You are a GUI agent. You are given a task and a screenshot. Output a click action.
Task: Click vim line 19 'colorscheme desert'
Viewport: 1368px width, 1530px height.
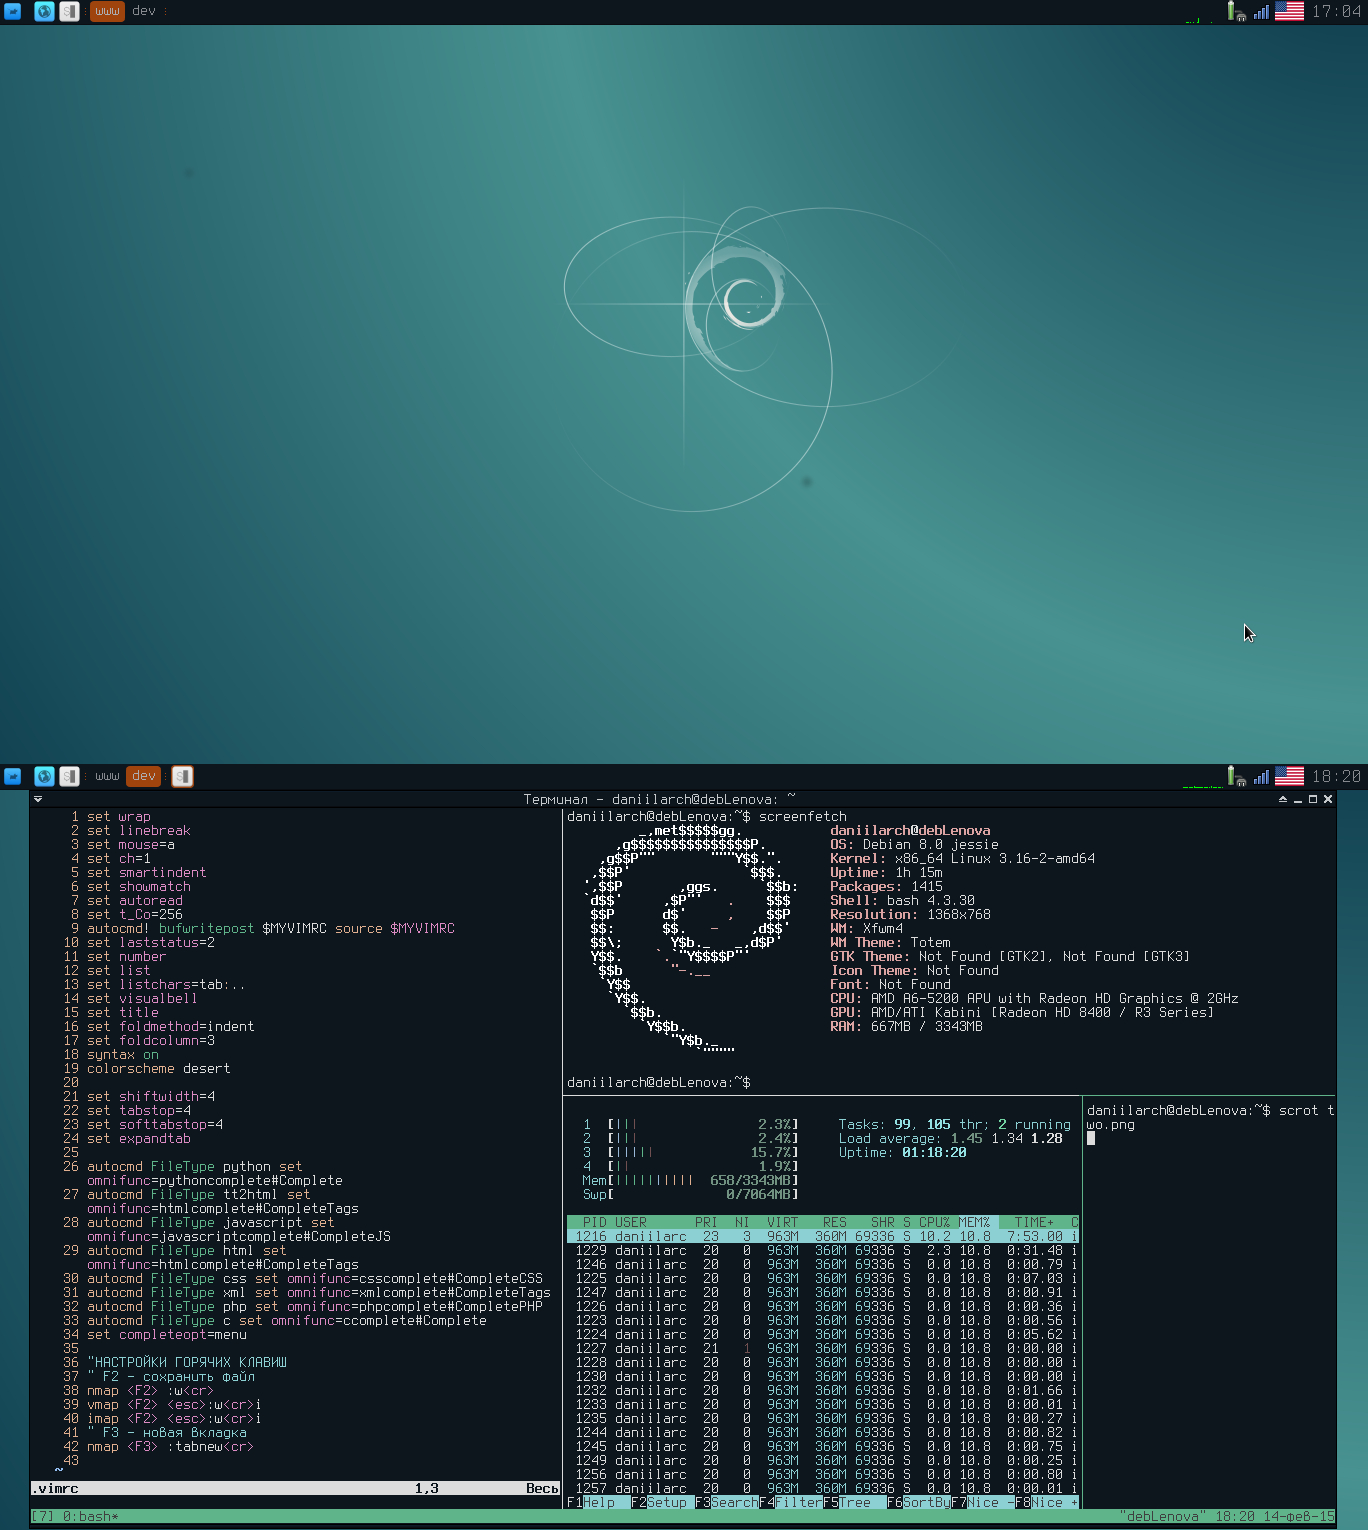coord(159,1068)
